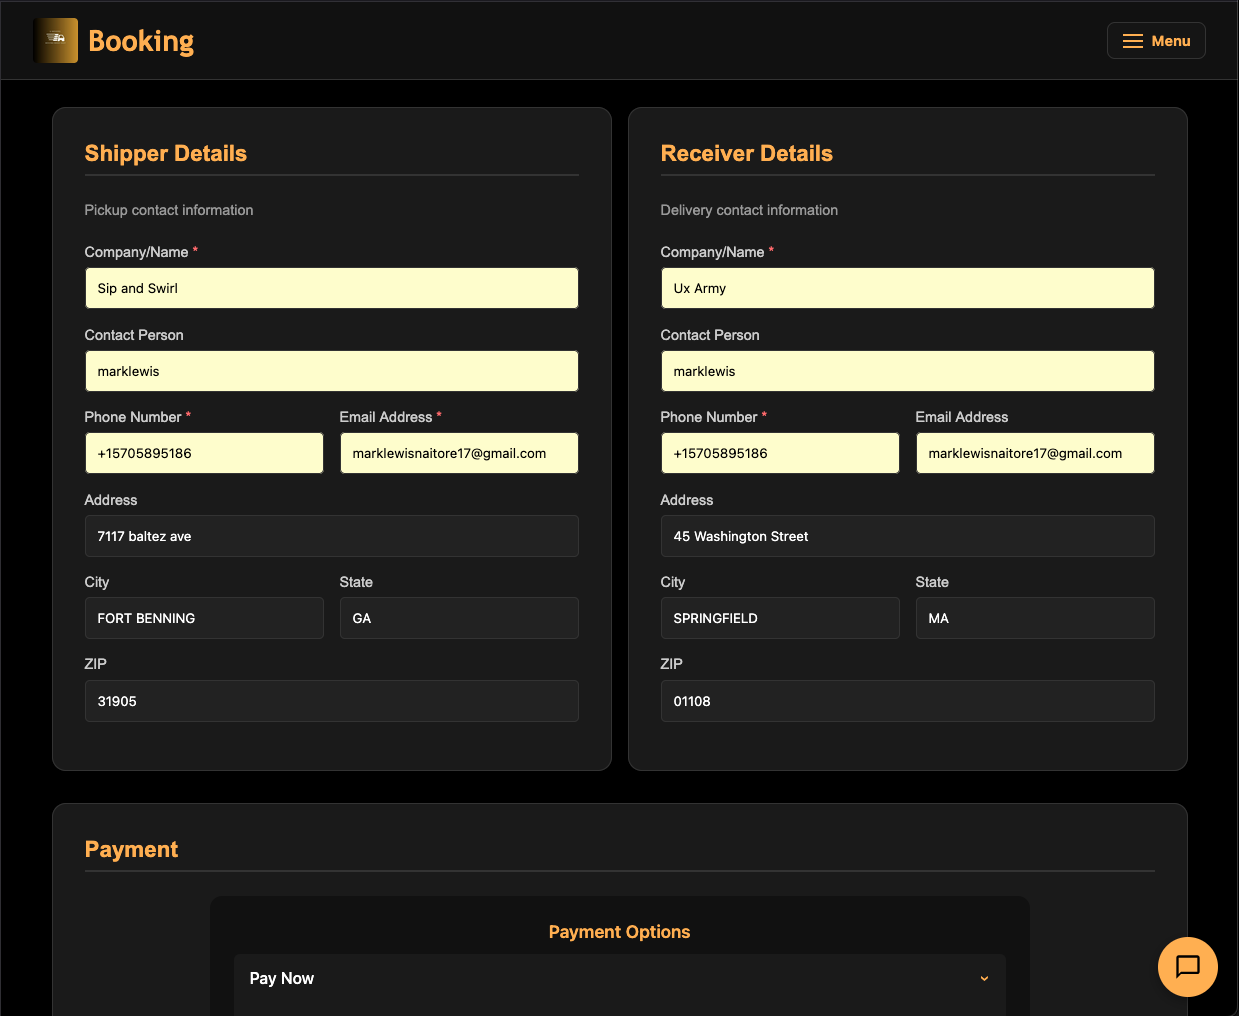Edit receiver Company/Name field Ux Army
Viewport: 1239px width, 1016px height.
point(907,288)
